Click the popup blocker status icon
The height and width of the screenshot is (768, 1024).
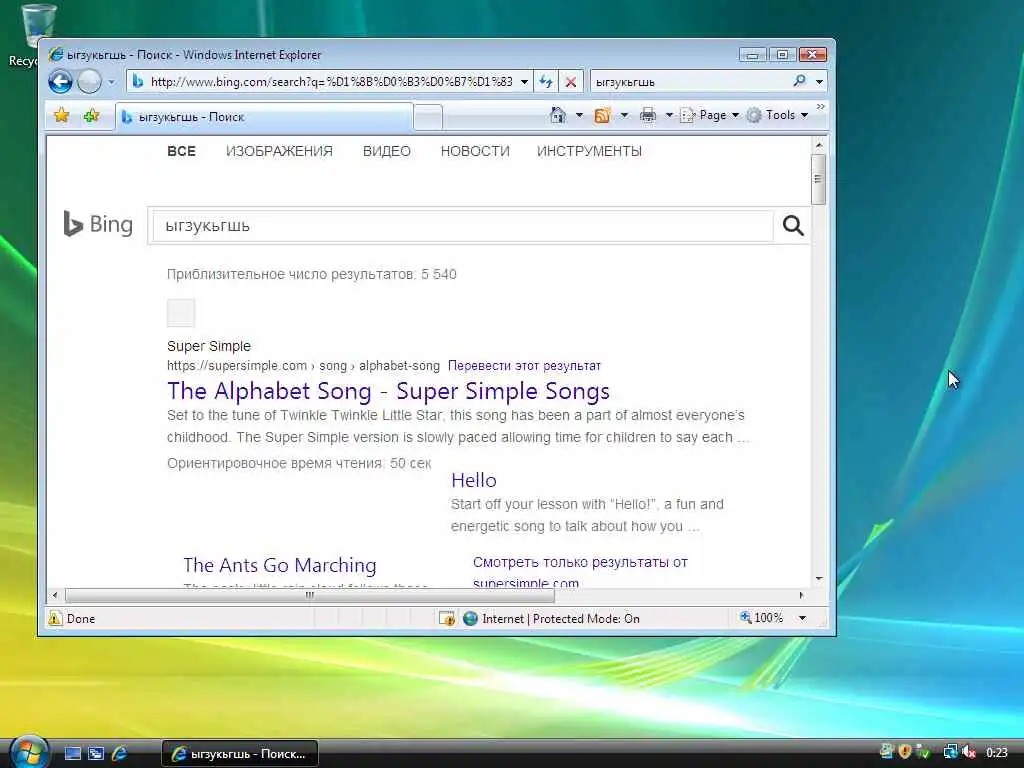[x=447, y=618]
